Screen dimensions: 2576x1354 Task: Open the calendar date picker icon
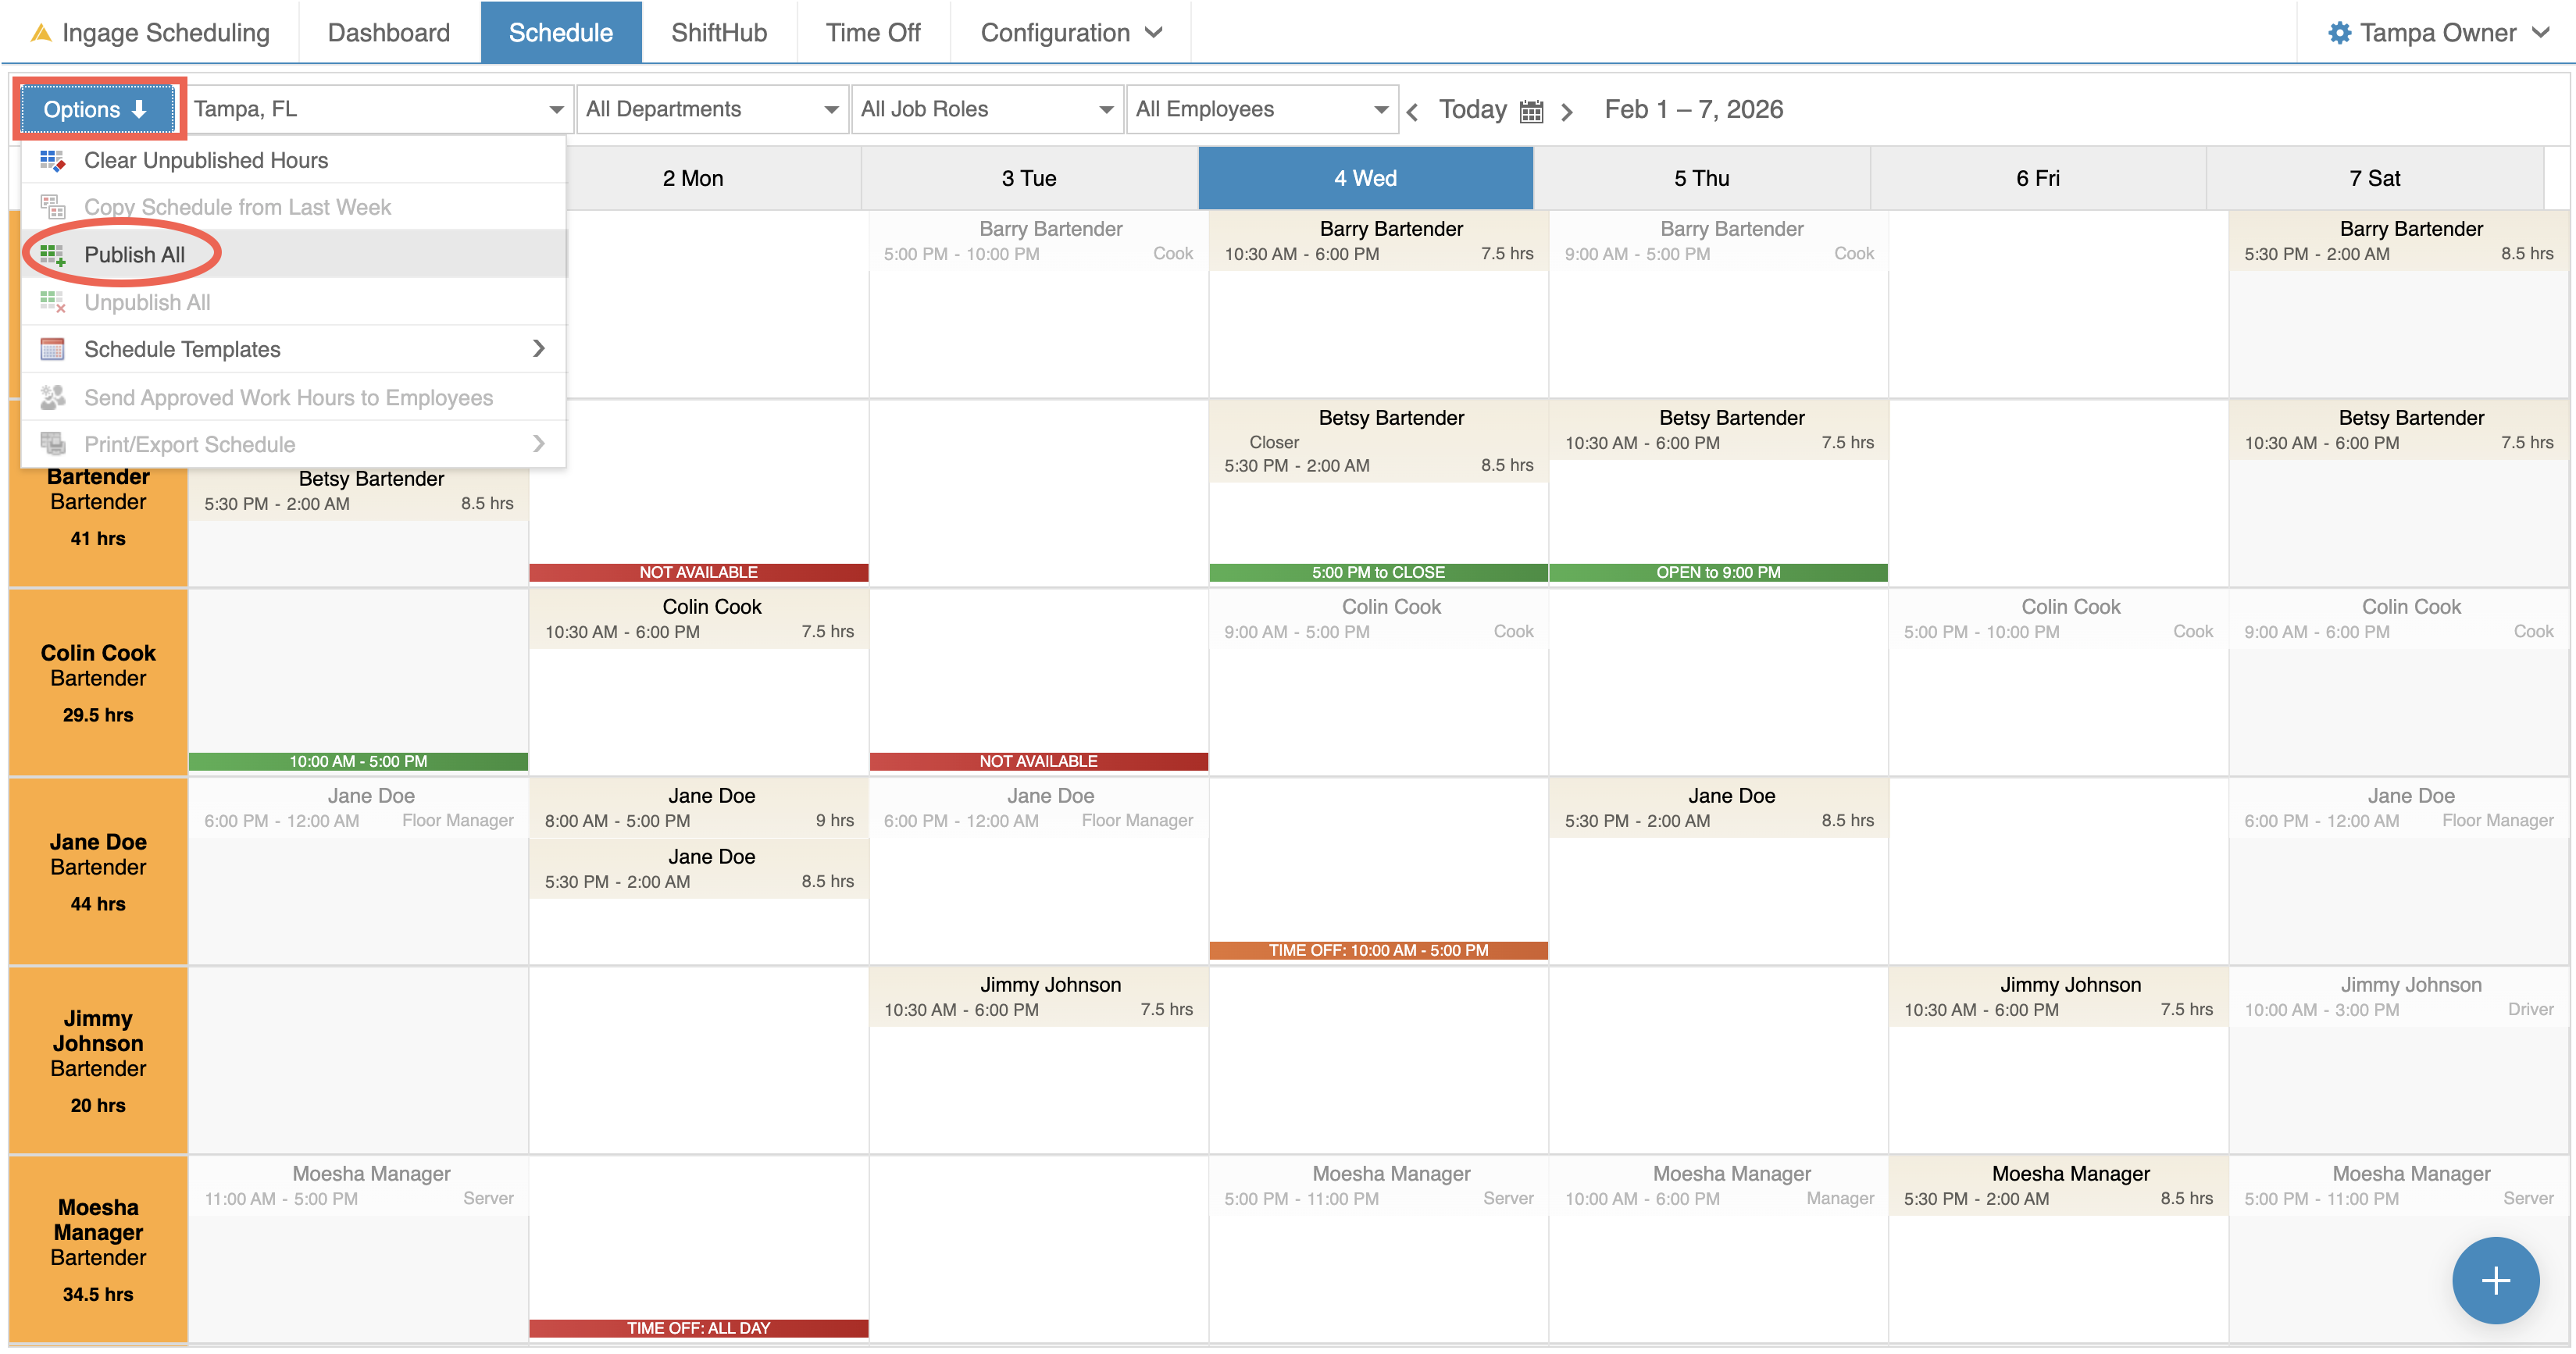pyautogui.click(x=1531, y=111)
